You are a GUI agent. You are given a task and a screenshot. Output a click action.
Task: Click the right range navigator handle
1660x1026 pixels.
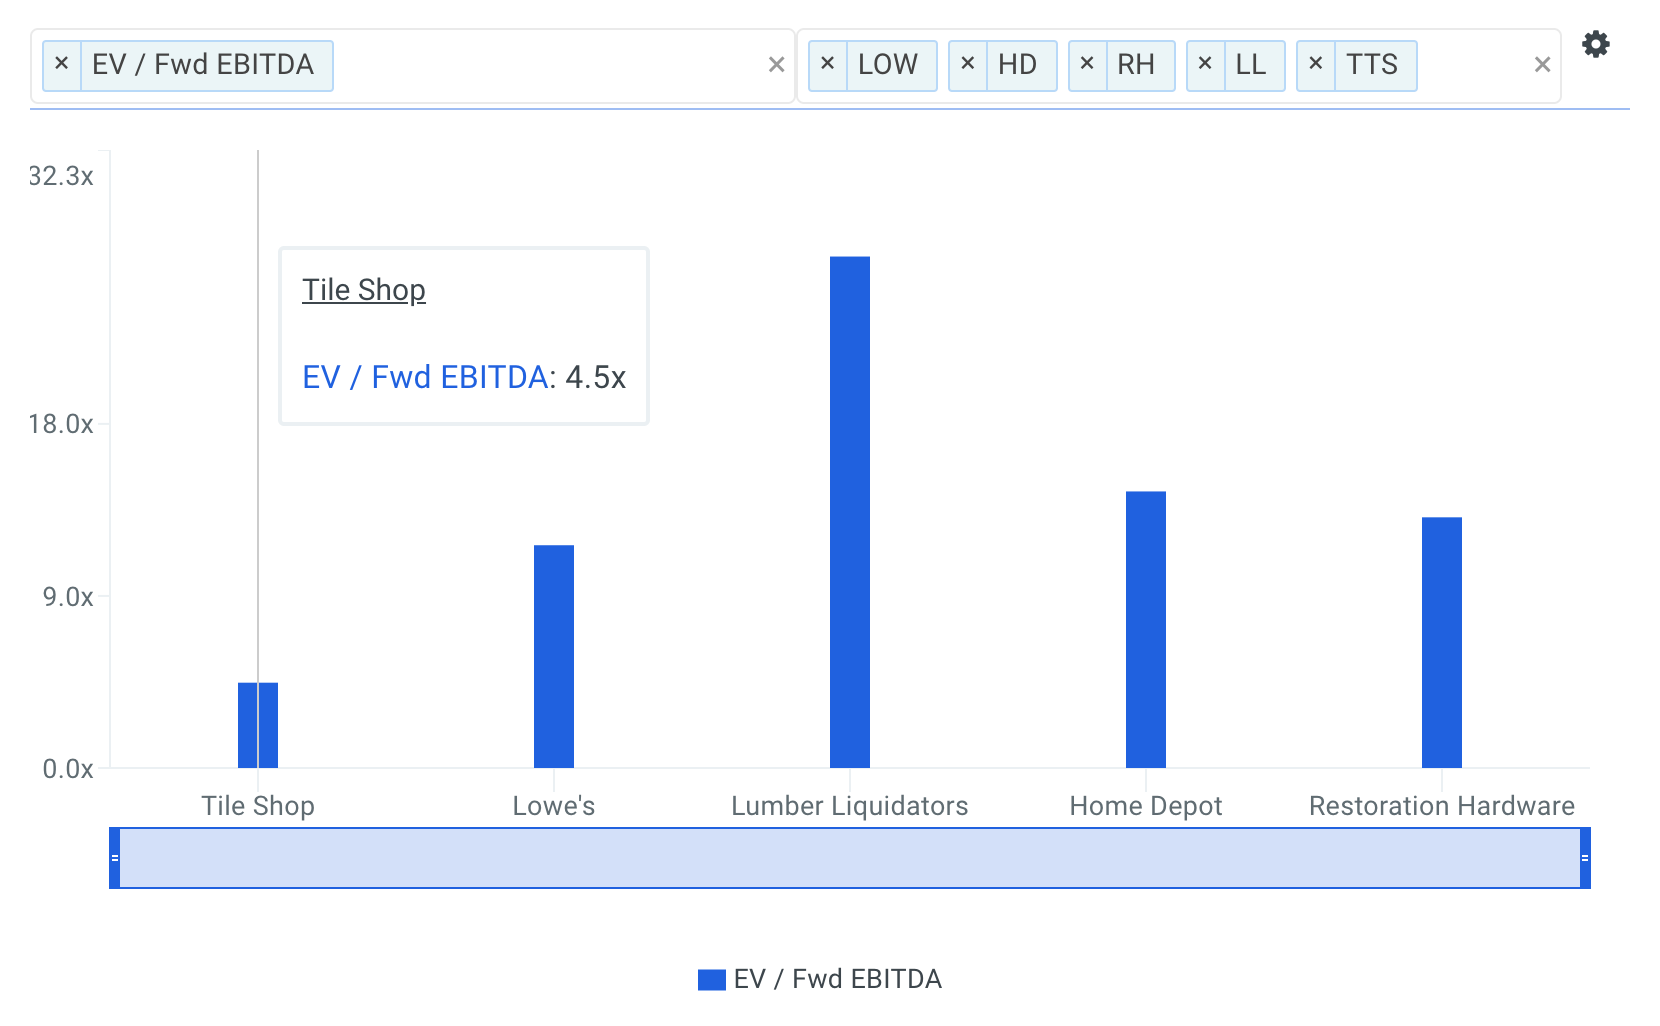click(1585, 858)
